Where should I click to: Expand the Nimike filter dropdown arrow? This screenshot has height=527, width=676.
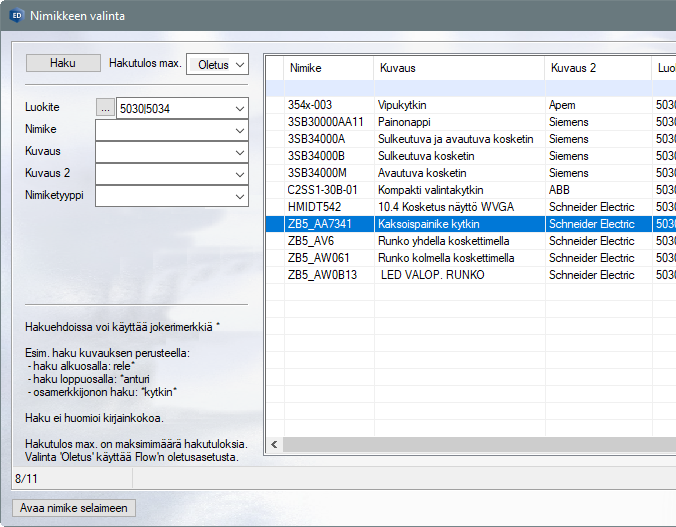point(239,130)
